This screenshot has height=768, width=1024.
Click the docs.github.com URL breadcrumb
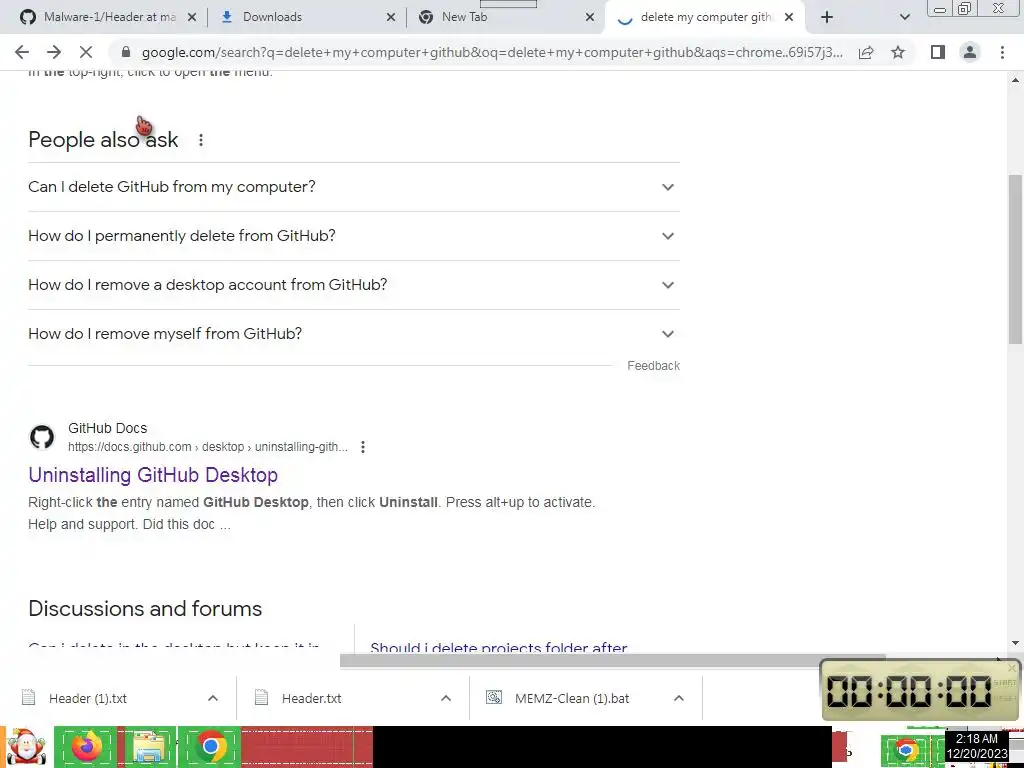(208, 447)
